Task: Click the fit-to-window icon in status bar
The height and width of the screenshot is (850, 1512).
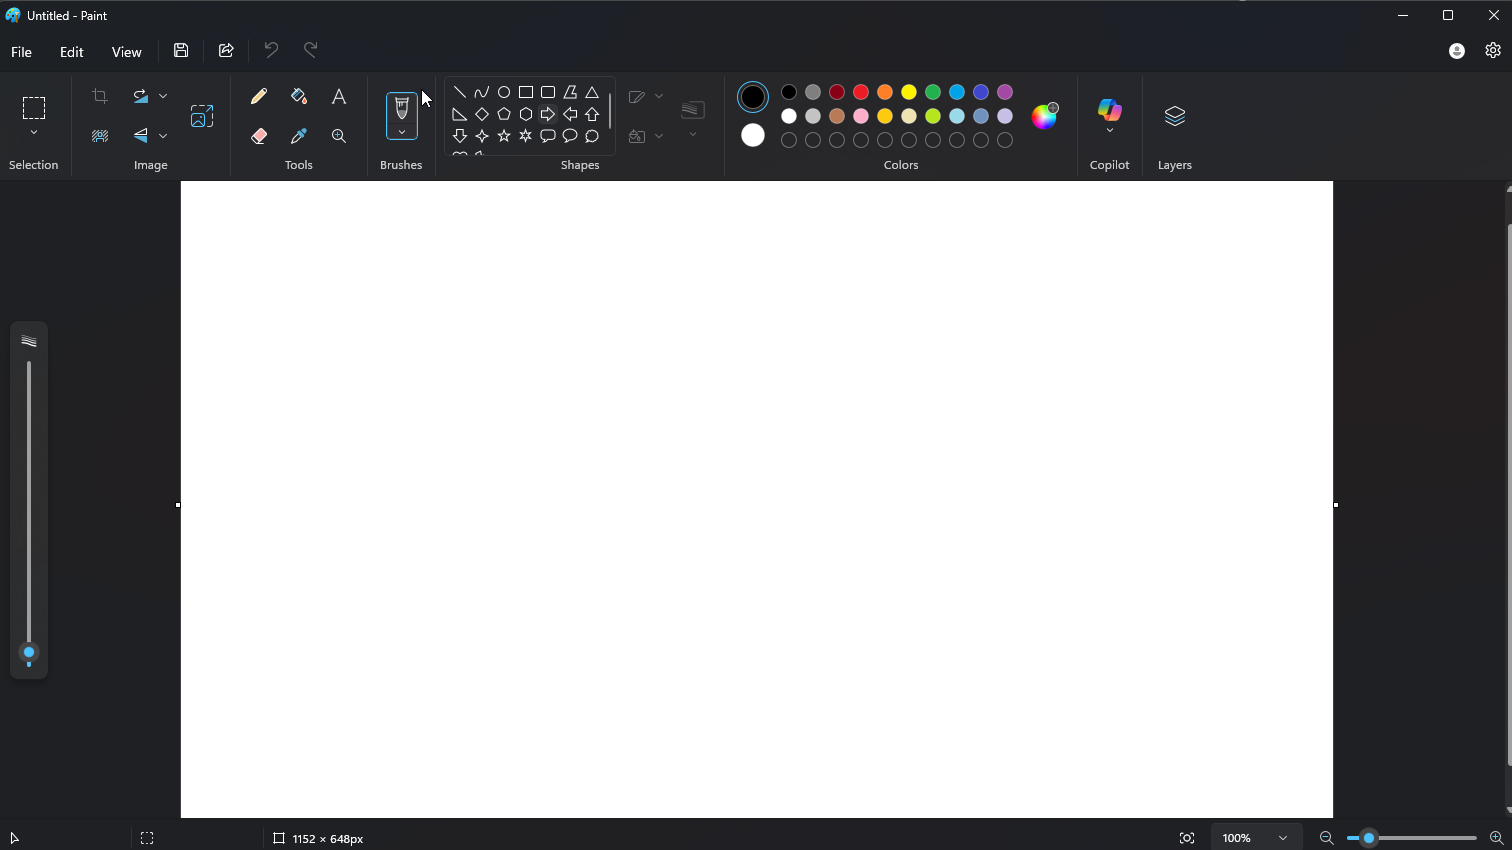Action: [x=1187, y=838]
